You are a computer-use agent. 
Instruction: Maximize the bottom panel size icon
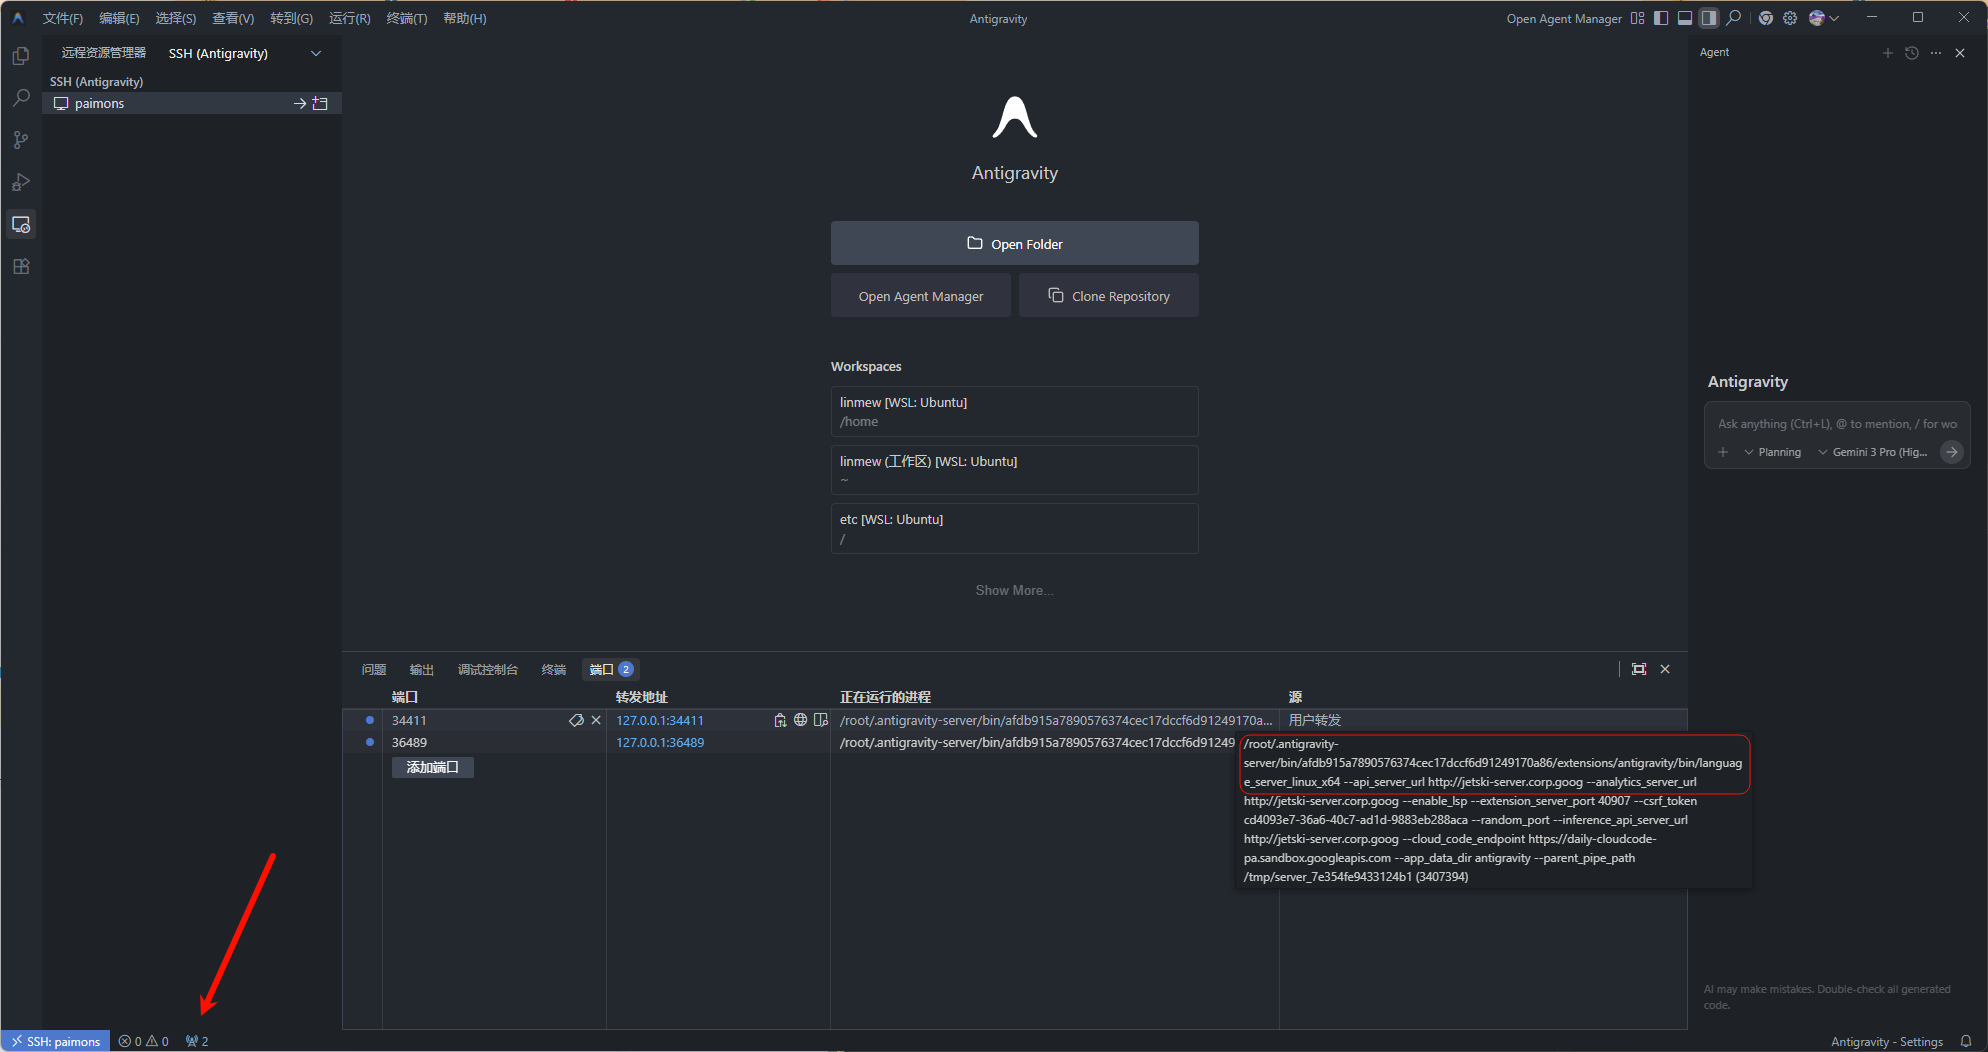1639,669
